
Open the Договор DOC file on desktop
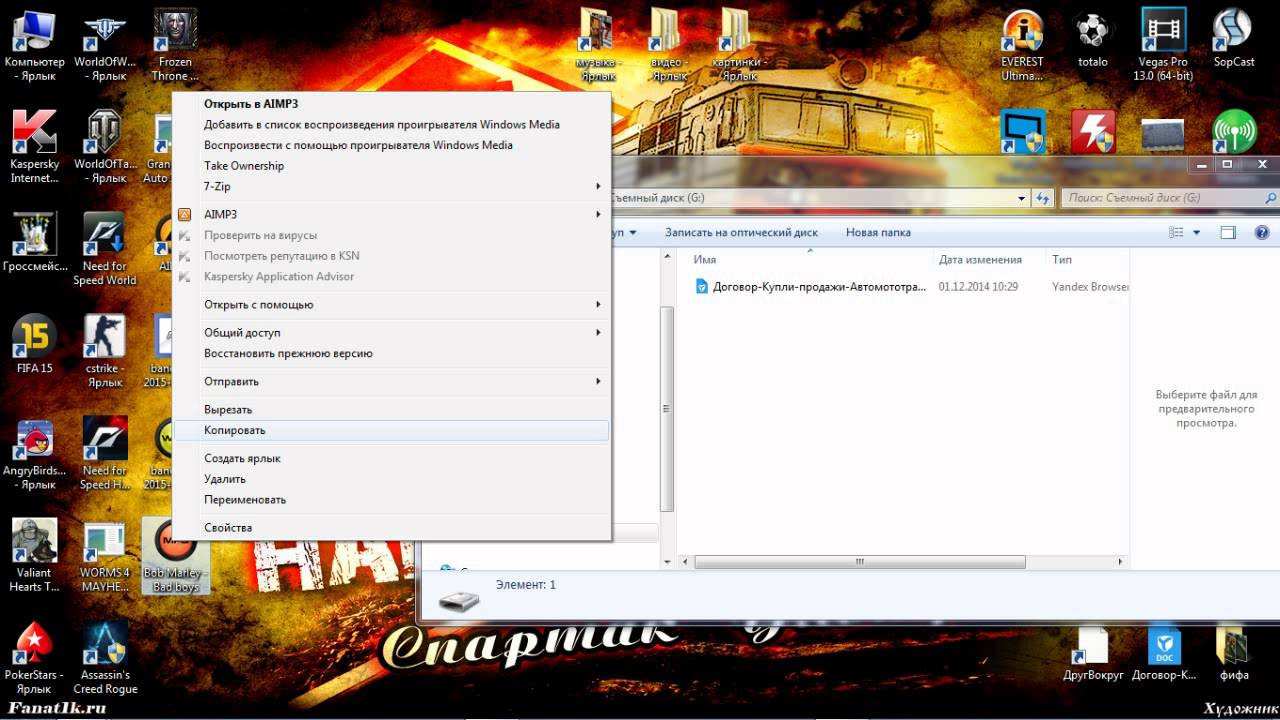(x=1164, y=655)
